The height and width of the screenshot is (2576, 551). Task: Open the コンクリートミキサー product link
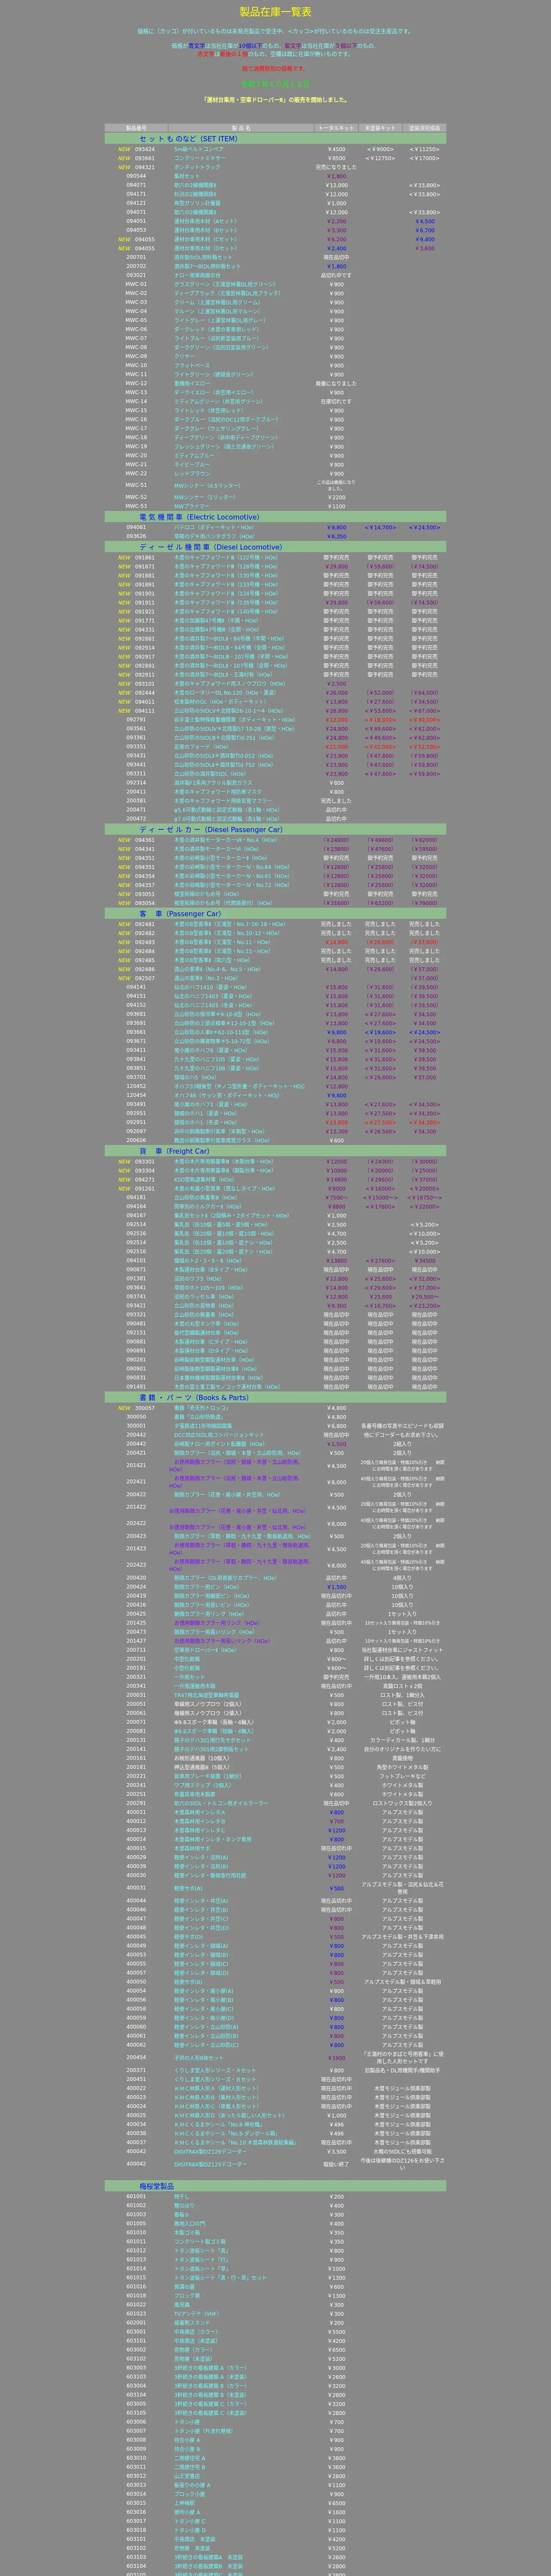coord(200,158)
